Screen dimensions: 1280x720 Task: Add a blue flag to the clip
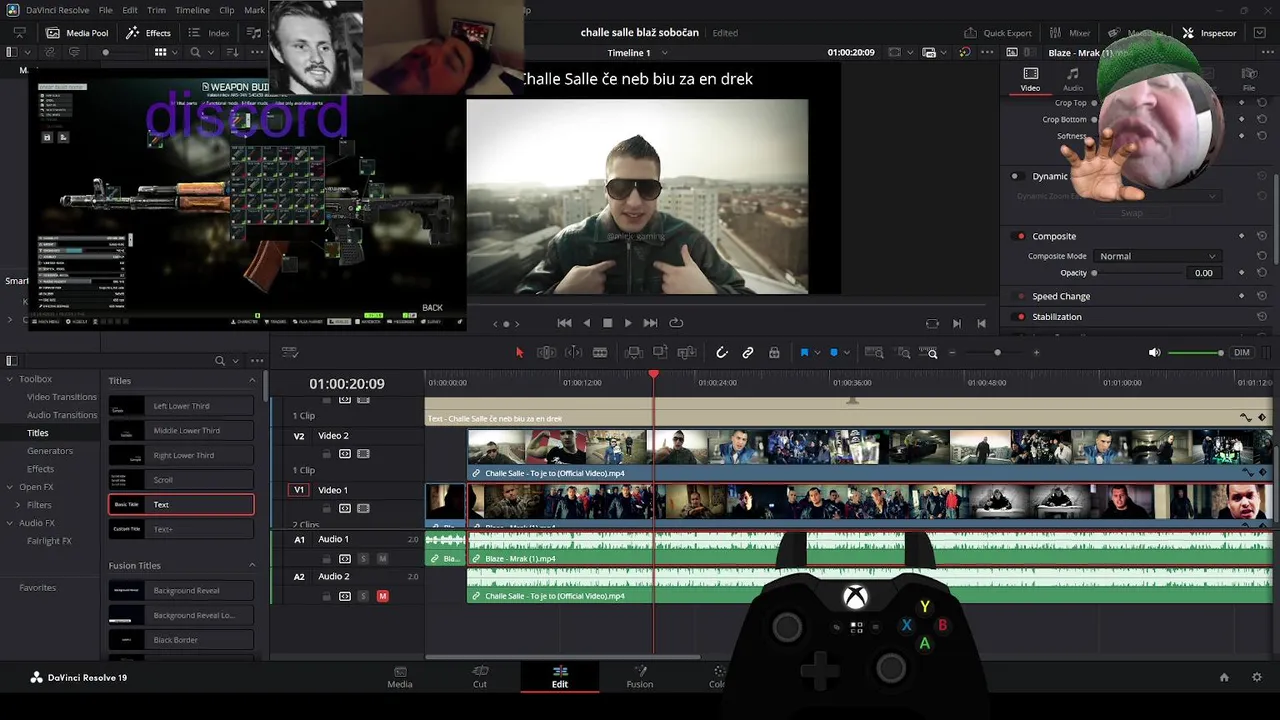point(804,352)
